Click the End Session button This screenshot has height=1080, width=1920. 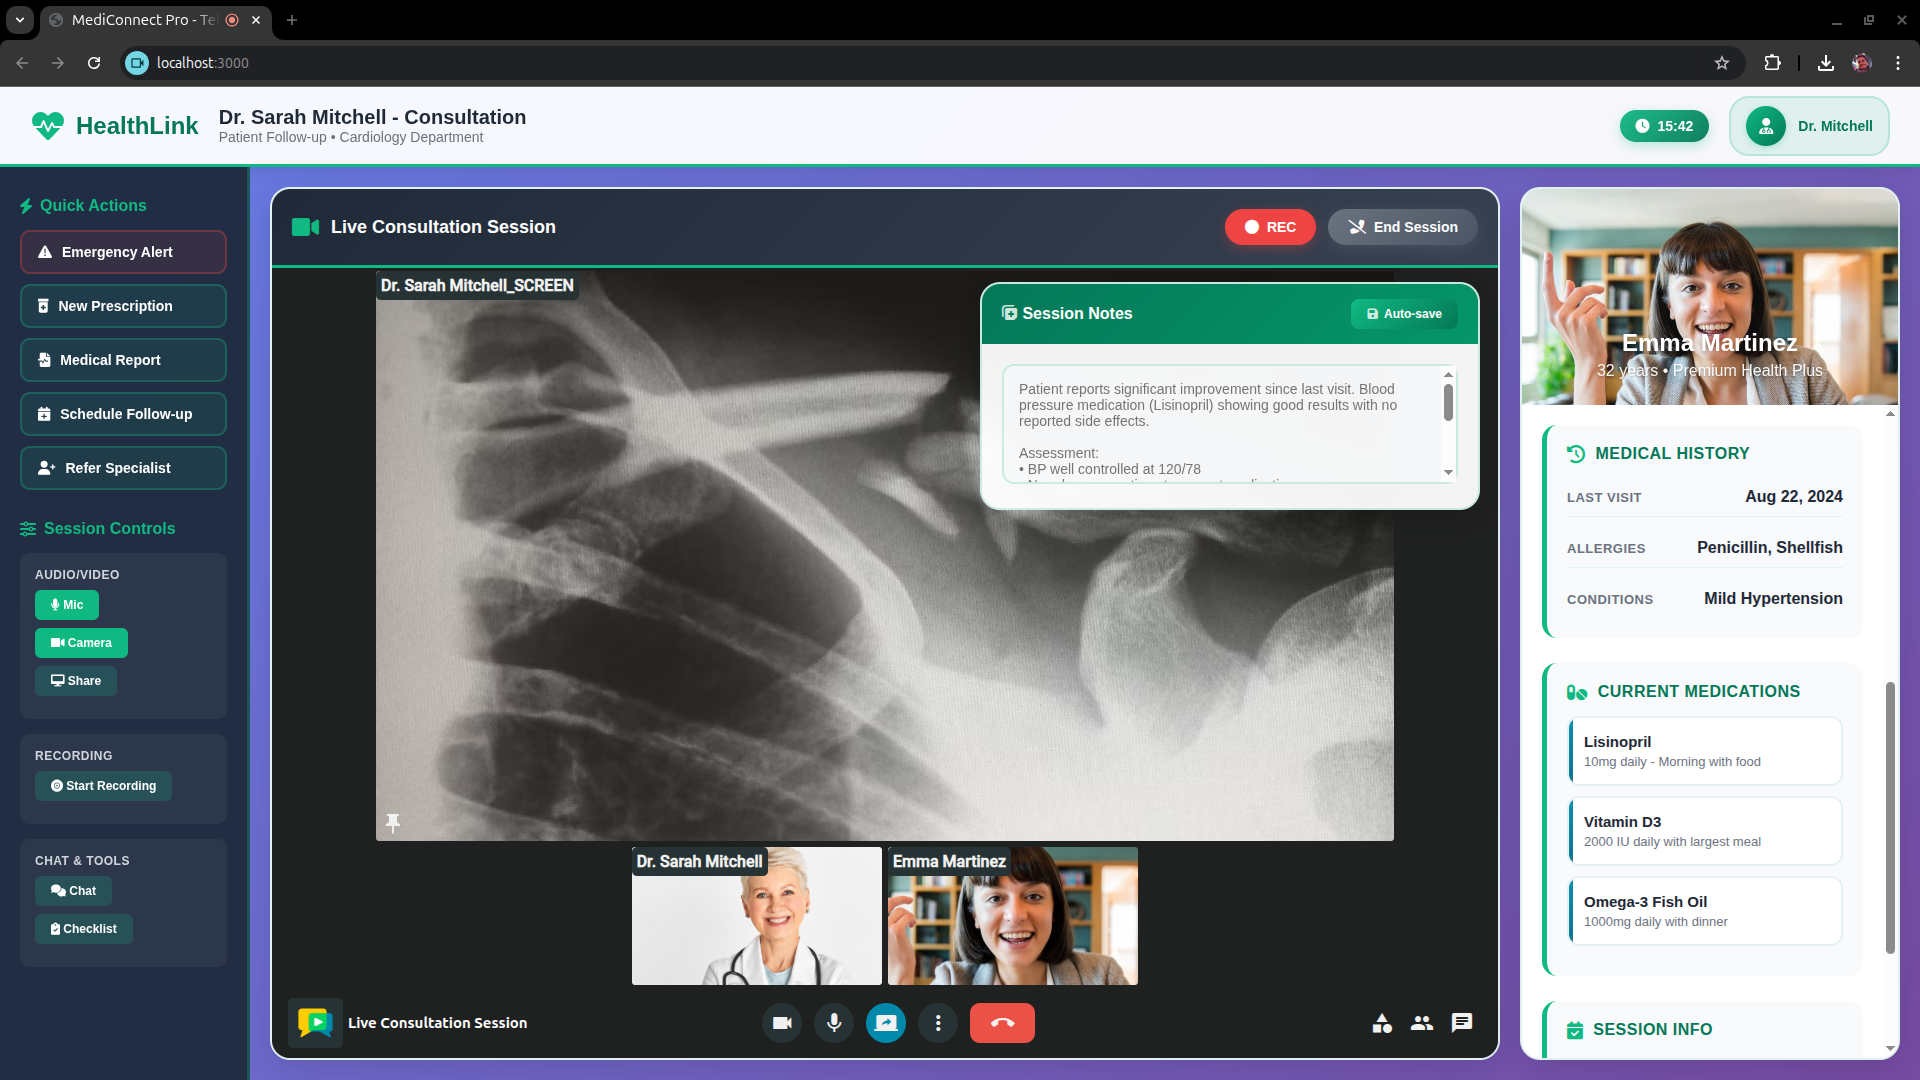pos(1402,227)
